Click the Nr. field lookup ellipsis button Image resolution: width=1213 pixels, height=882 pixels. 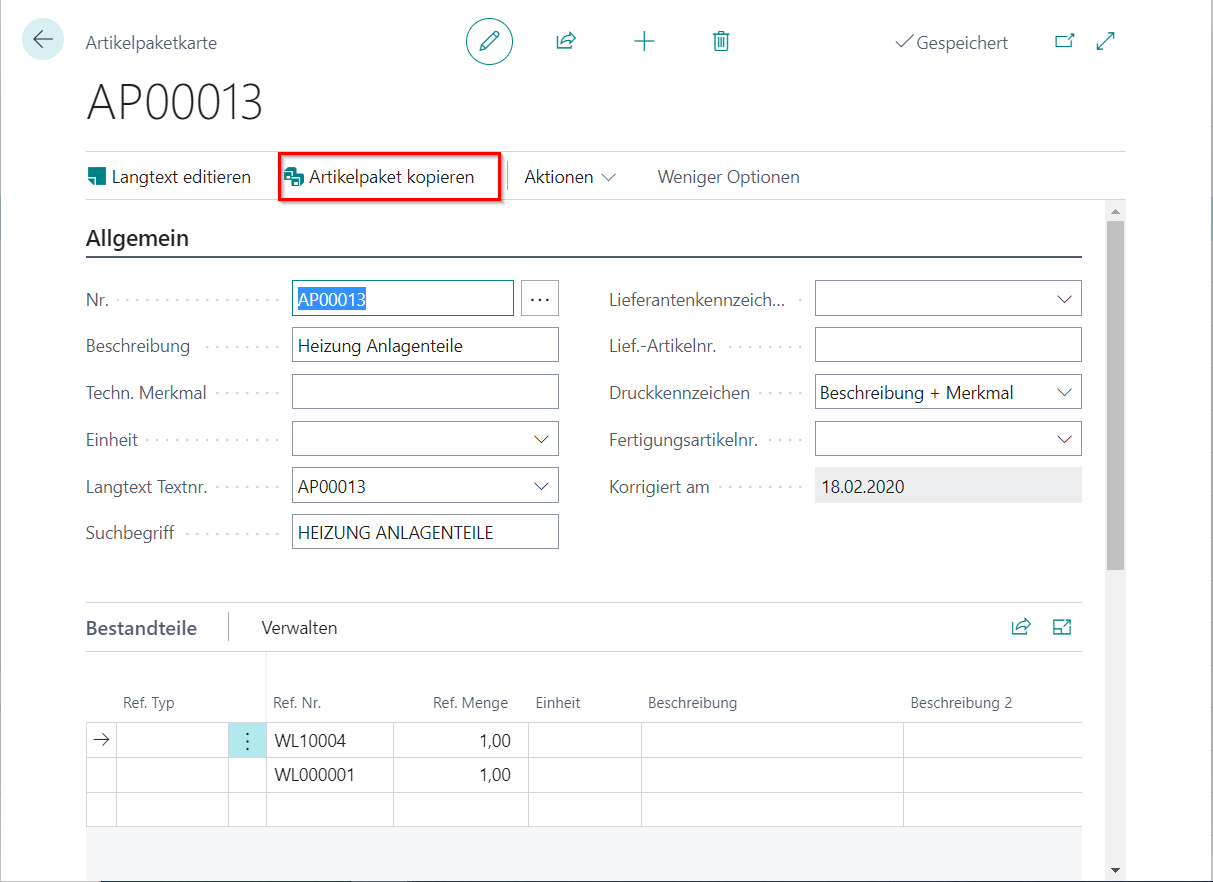pyautogui.click(x=540, y=298)
